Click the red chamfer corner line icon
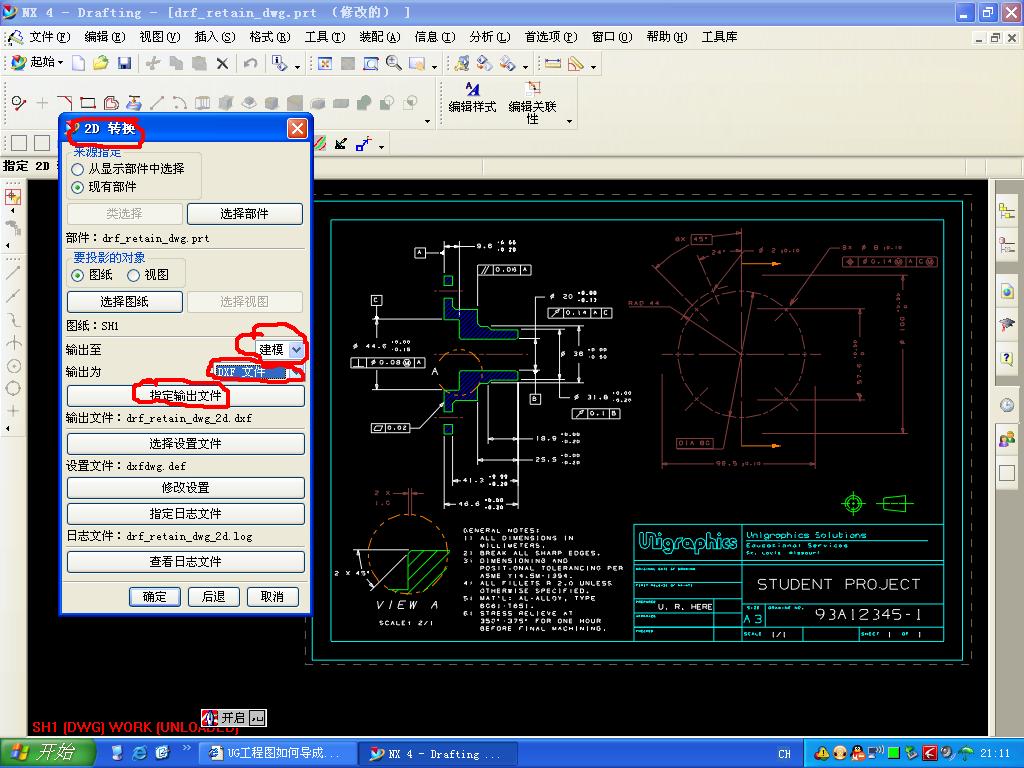 (x=65, y=103)
